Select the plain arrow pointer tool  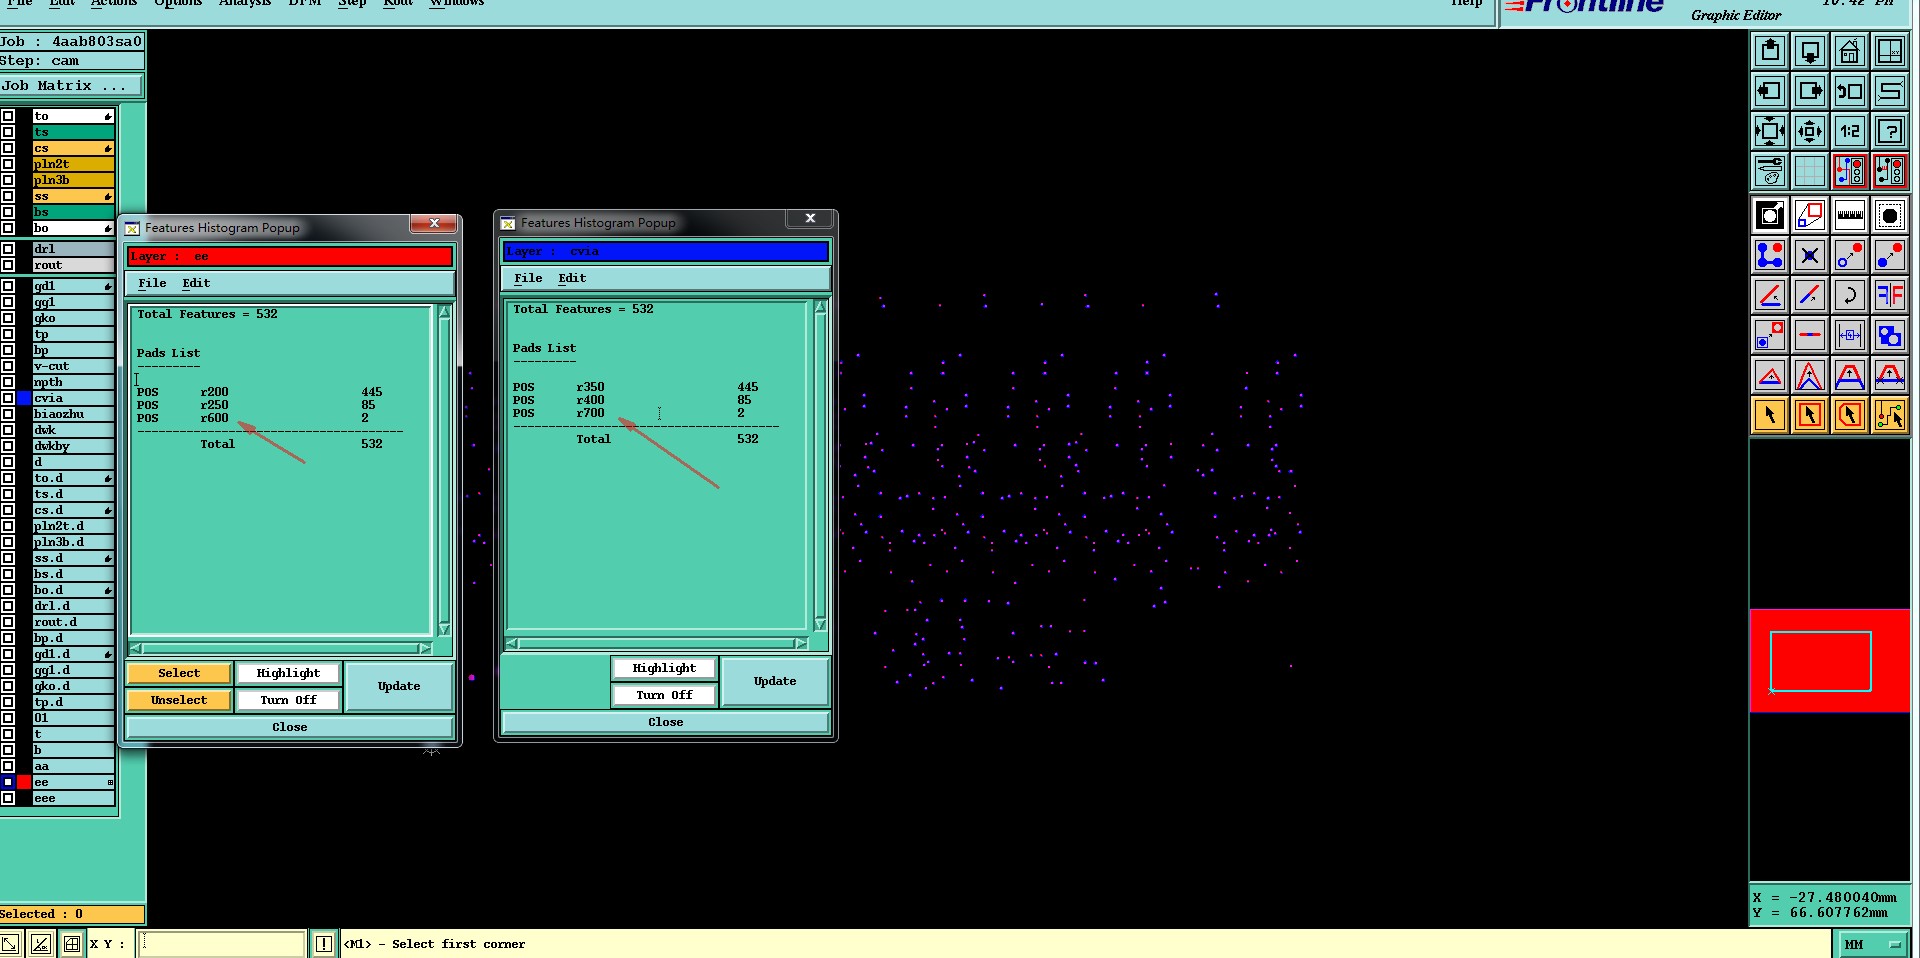pyautogui.click(x=1770, y=415)
